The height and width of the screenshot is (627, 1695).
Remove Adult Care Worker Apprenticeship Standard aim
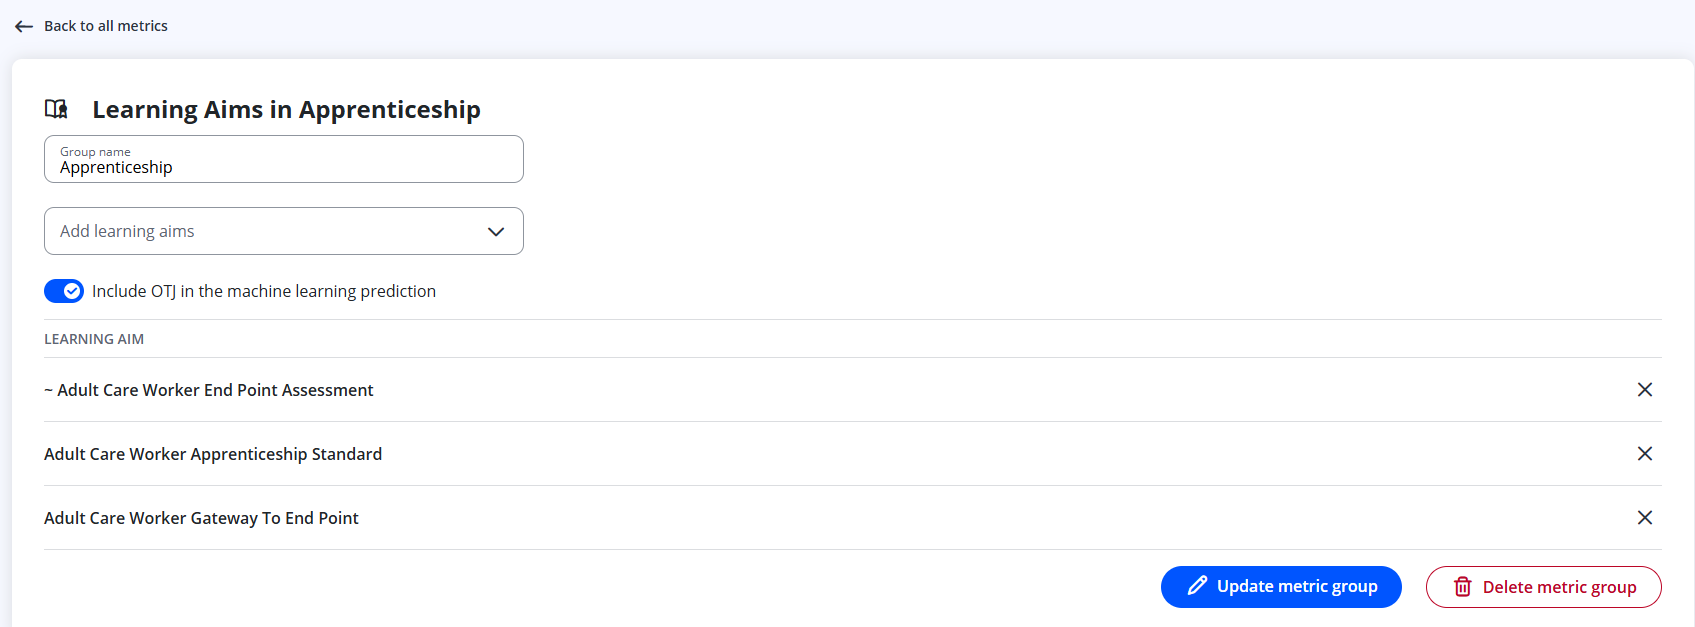[x=1644, y=454]
